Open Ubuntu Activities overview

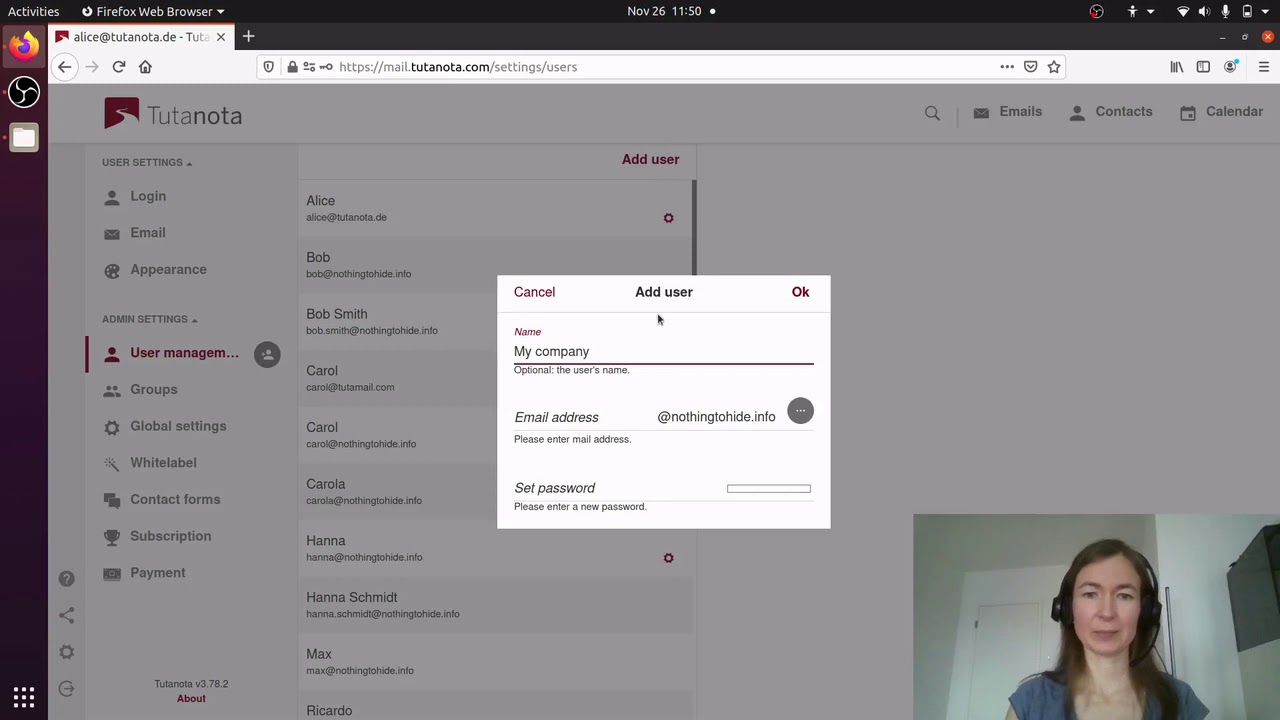34,11
